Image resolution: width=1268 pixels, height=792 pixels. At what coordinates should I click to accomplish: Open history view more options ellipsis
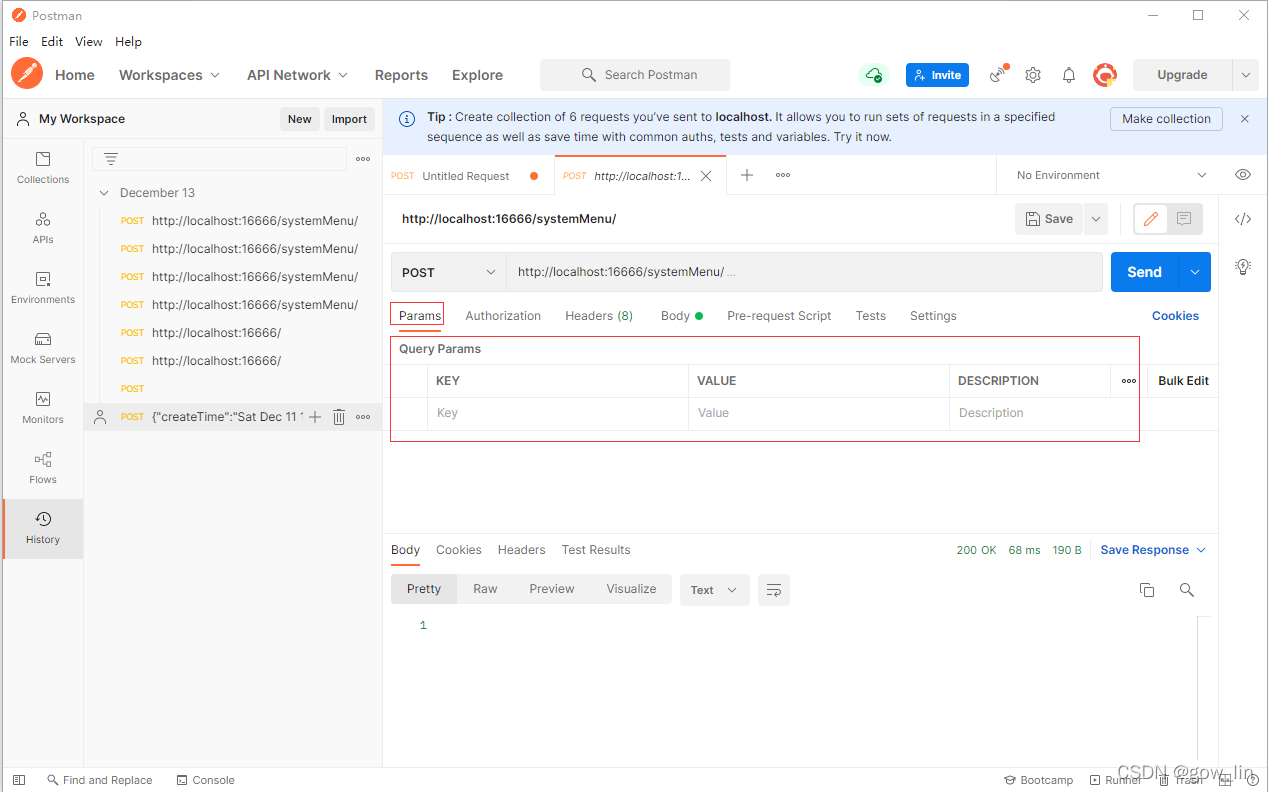coord(363,159)
